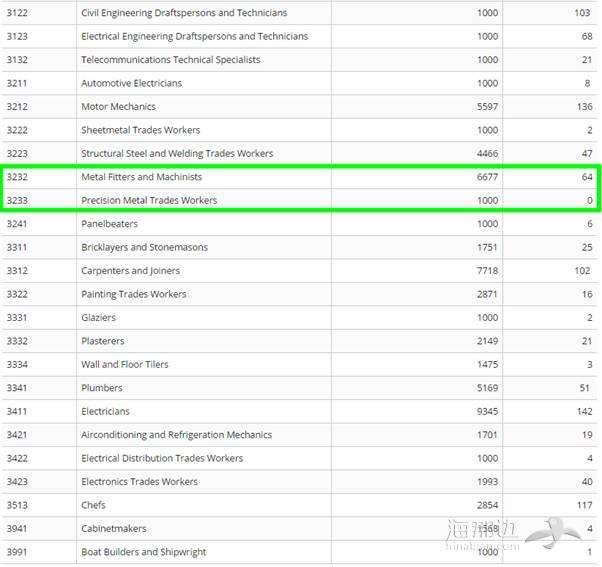Click the value 2149

coord(487,341)
